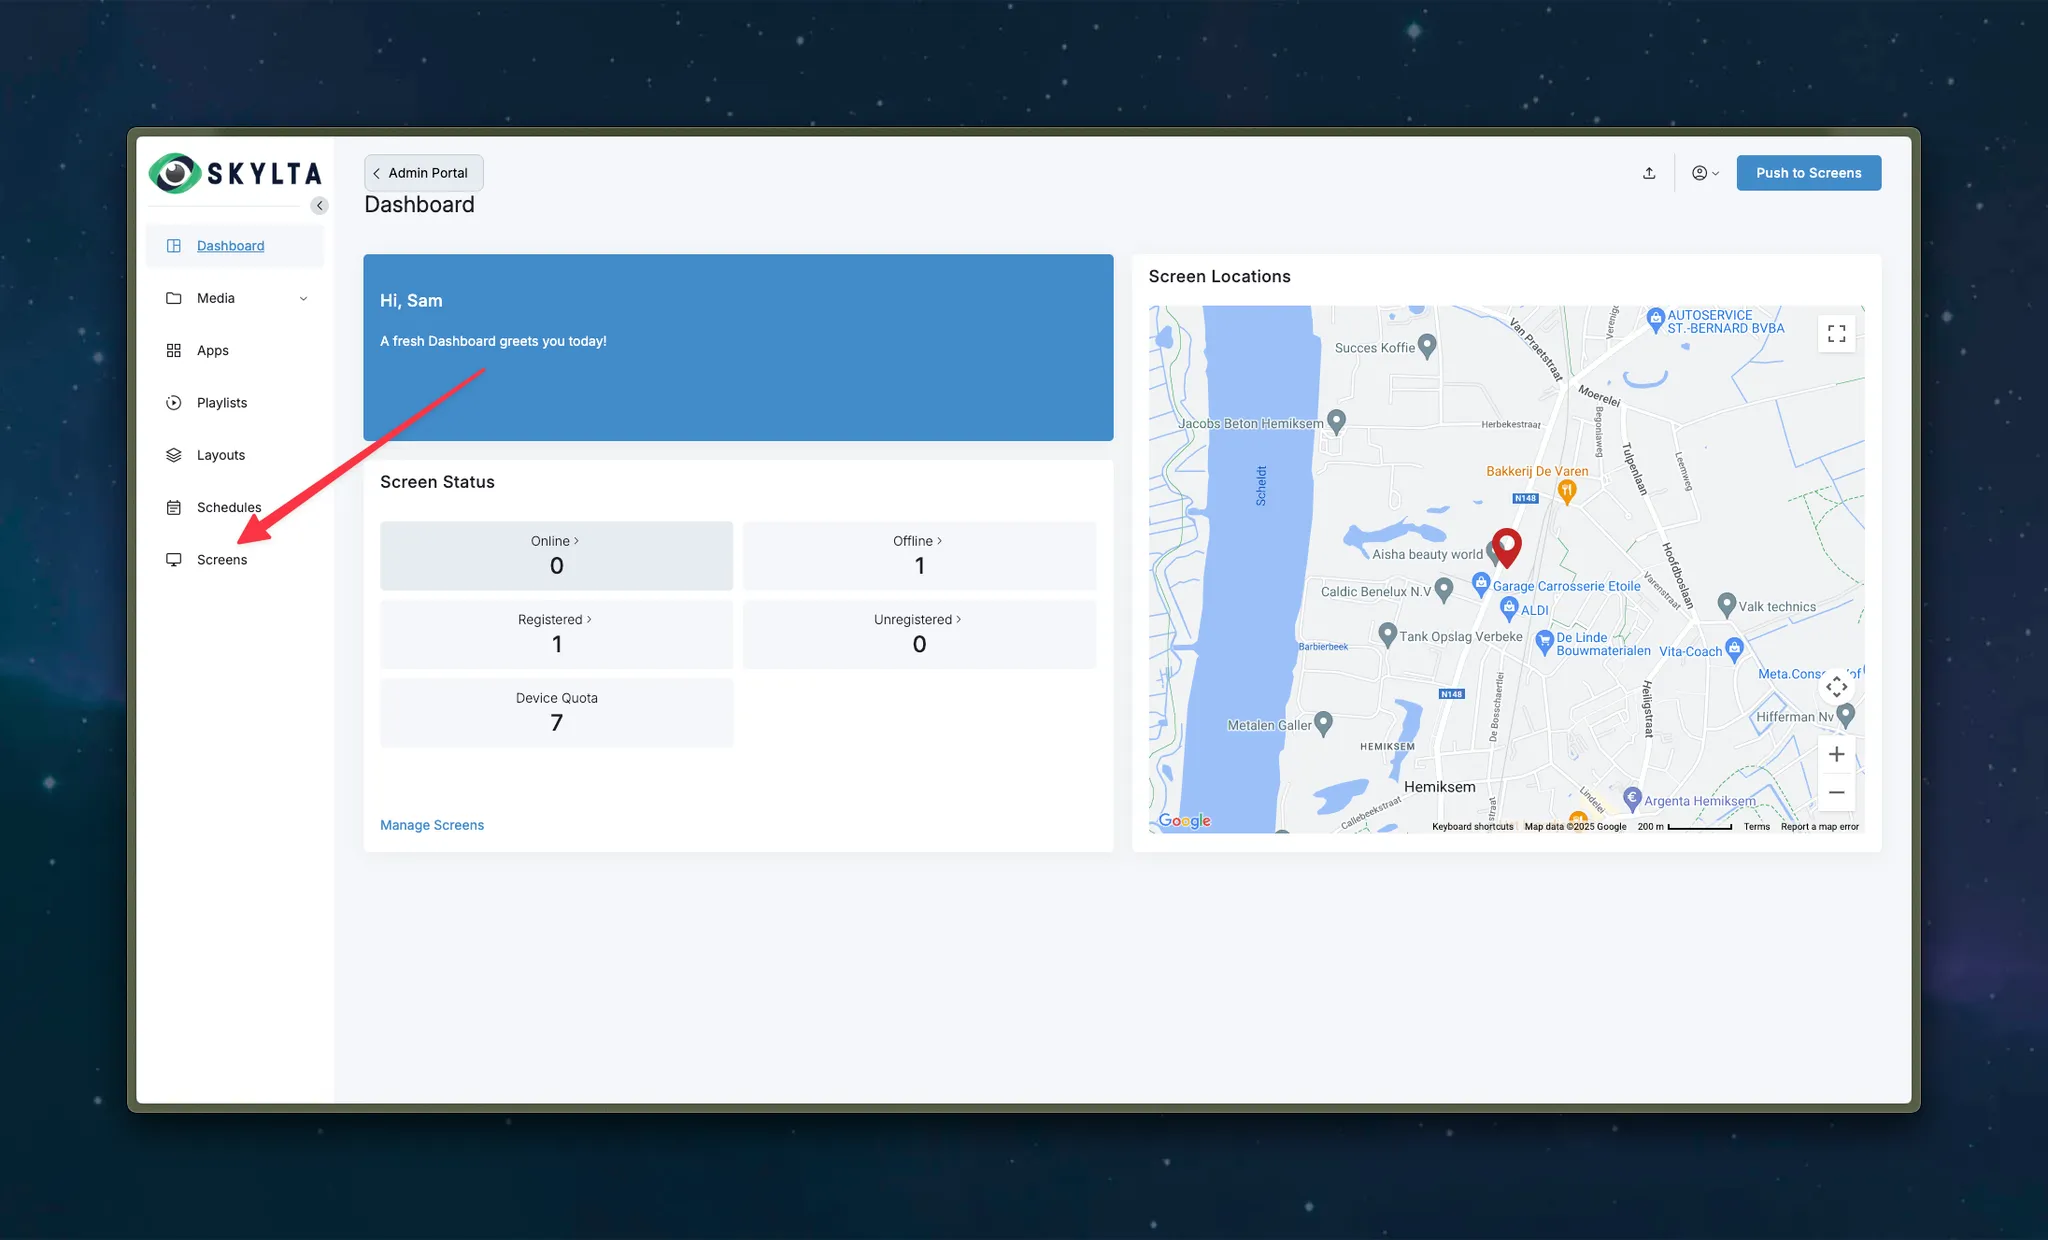Click the Device Quota card

click(556, 712)
